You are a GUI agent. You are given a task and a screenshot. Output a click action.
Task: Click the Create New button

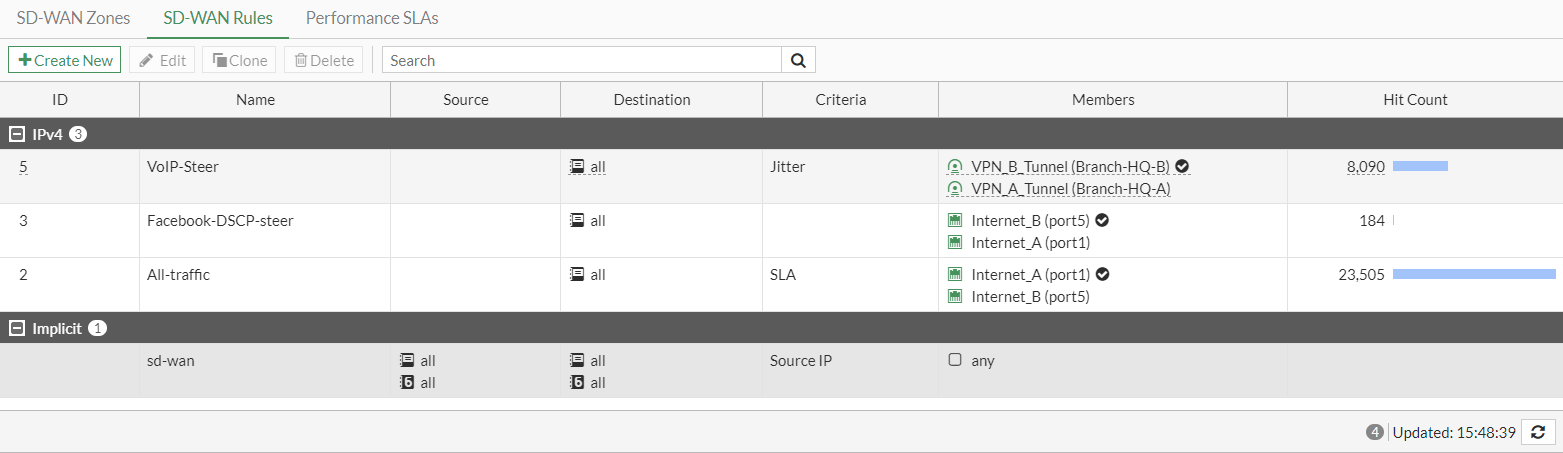click(65, 60)
